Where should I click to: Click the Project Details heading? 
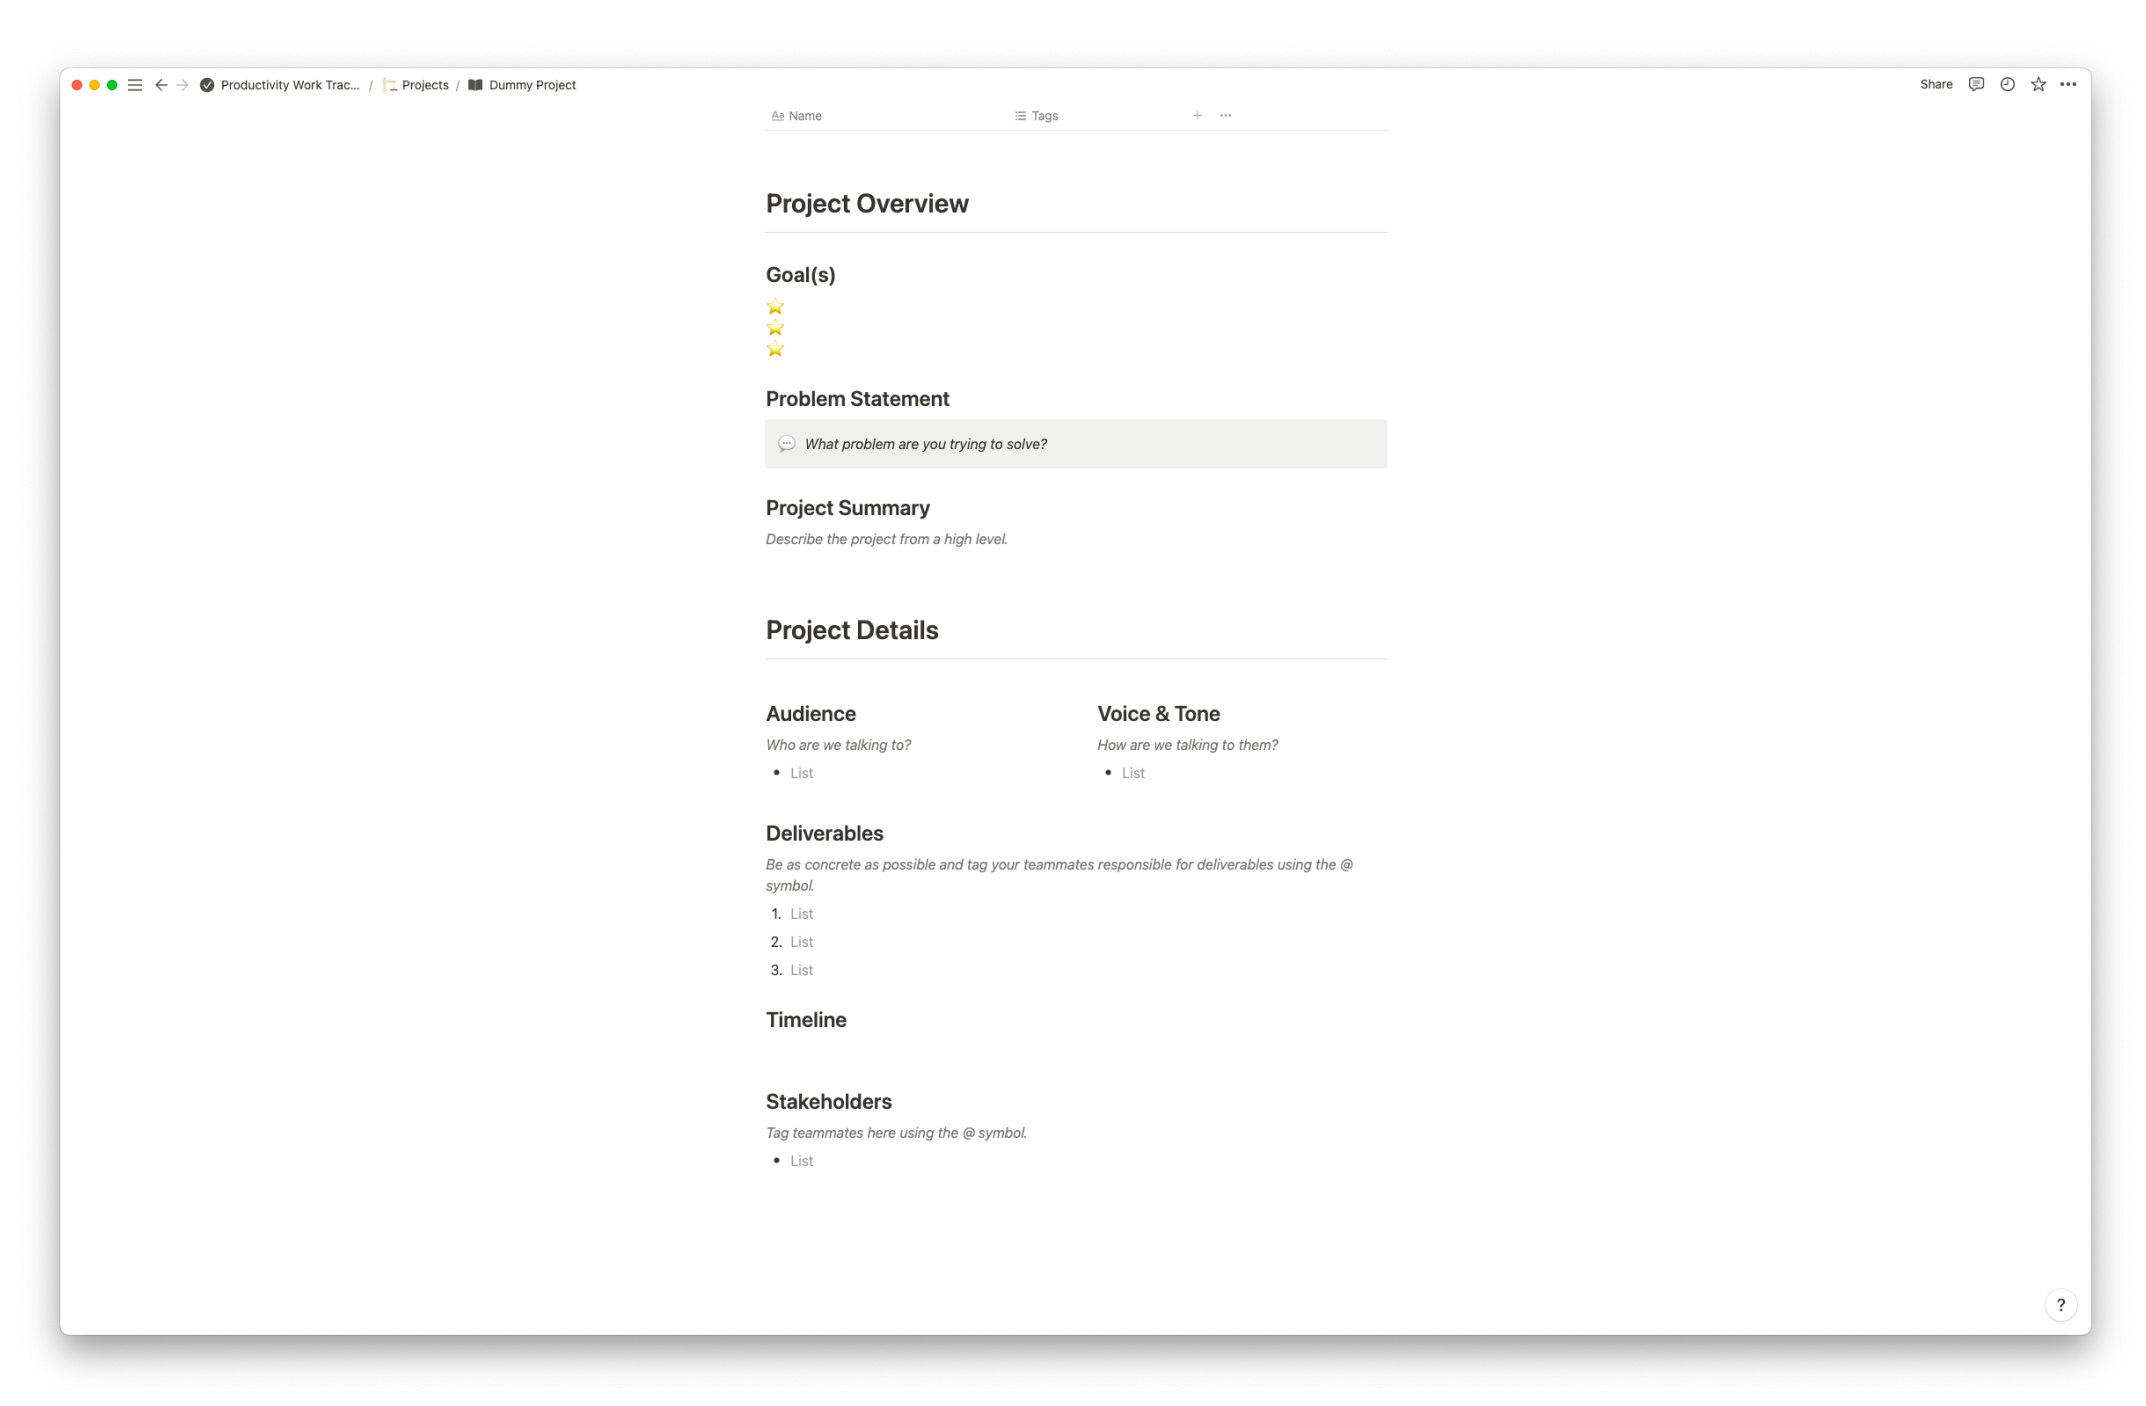tap(852, 630)
